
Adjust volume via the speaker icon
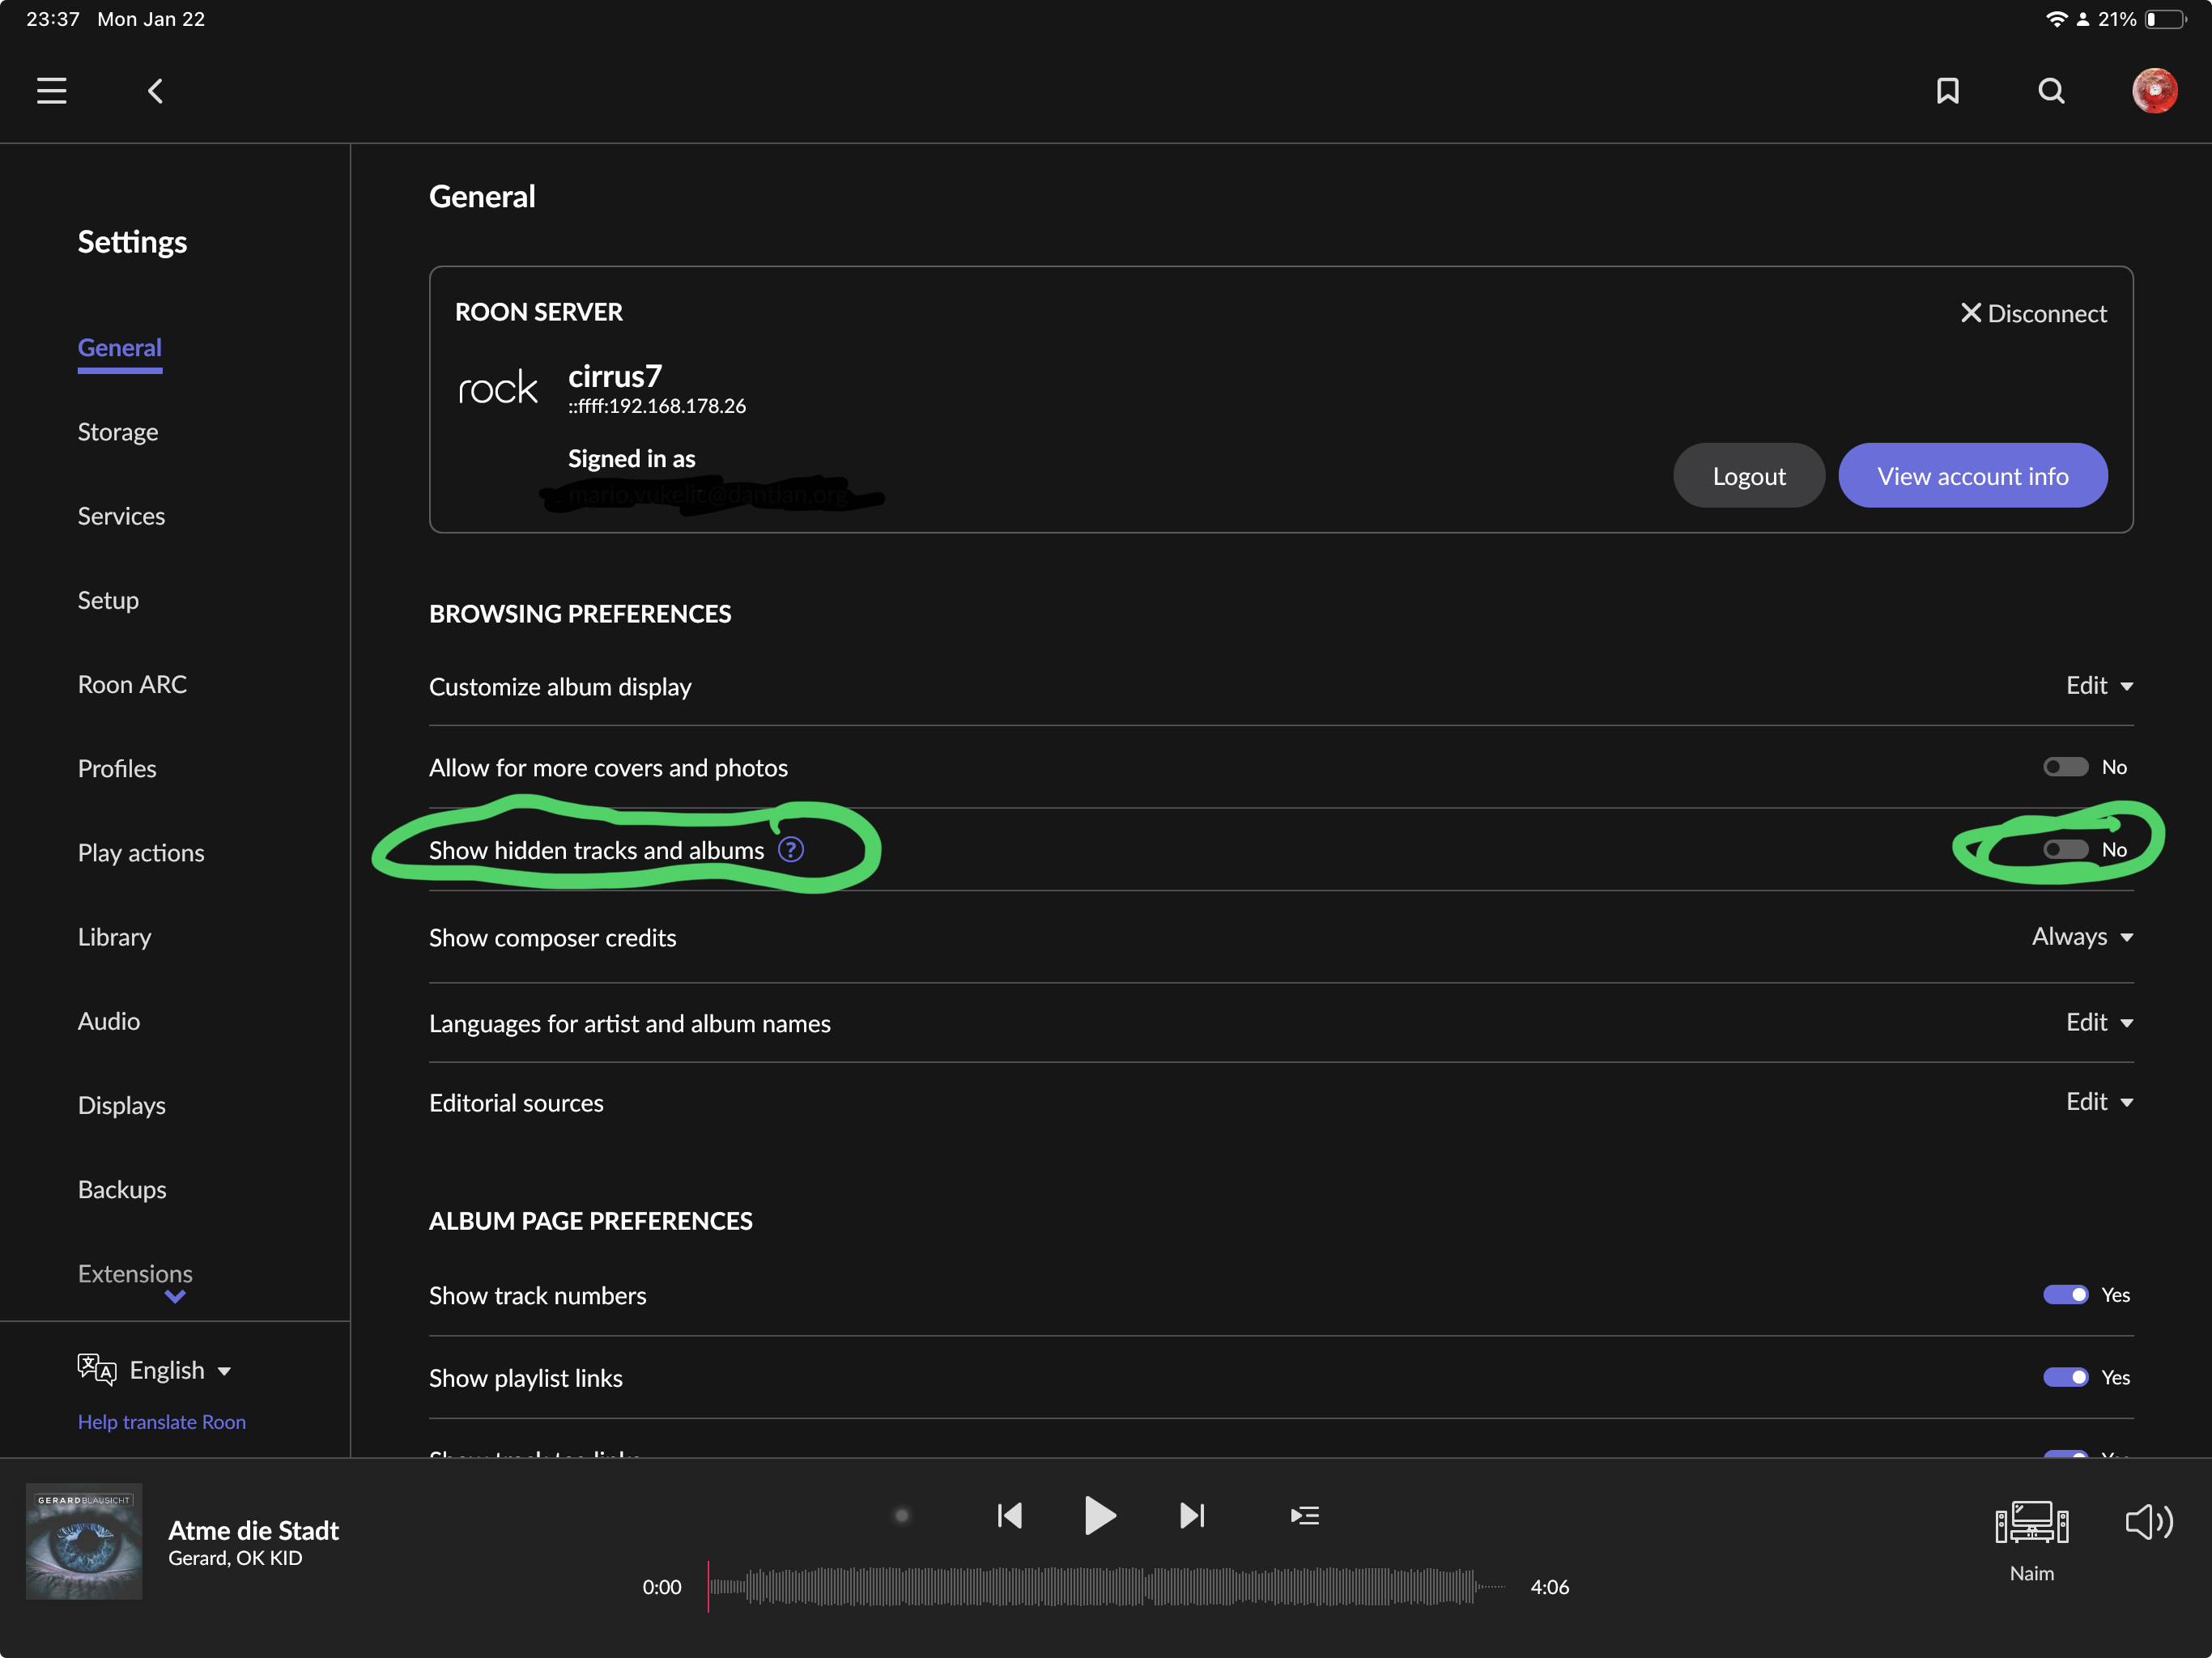click(x=2148, y=1521)
